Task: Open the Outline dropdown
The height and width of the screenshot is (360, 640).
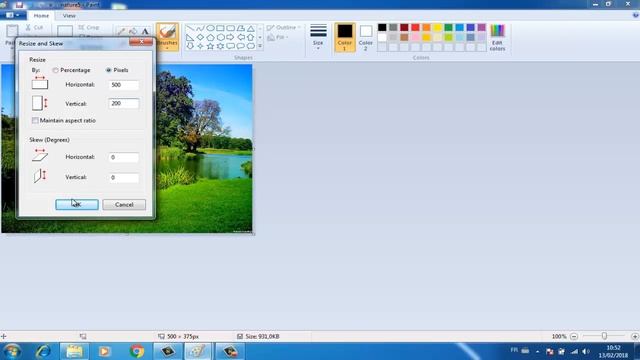Action: (x=284, y=27)
